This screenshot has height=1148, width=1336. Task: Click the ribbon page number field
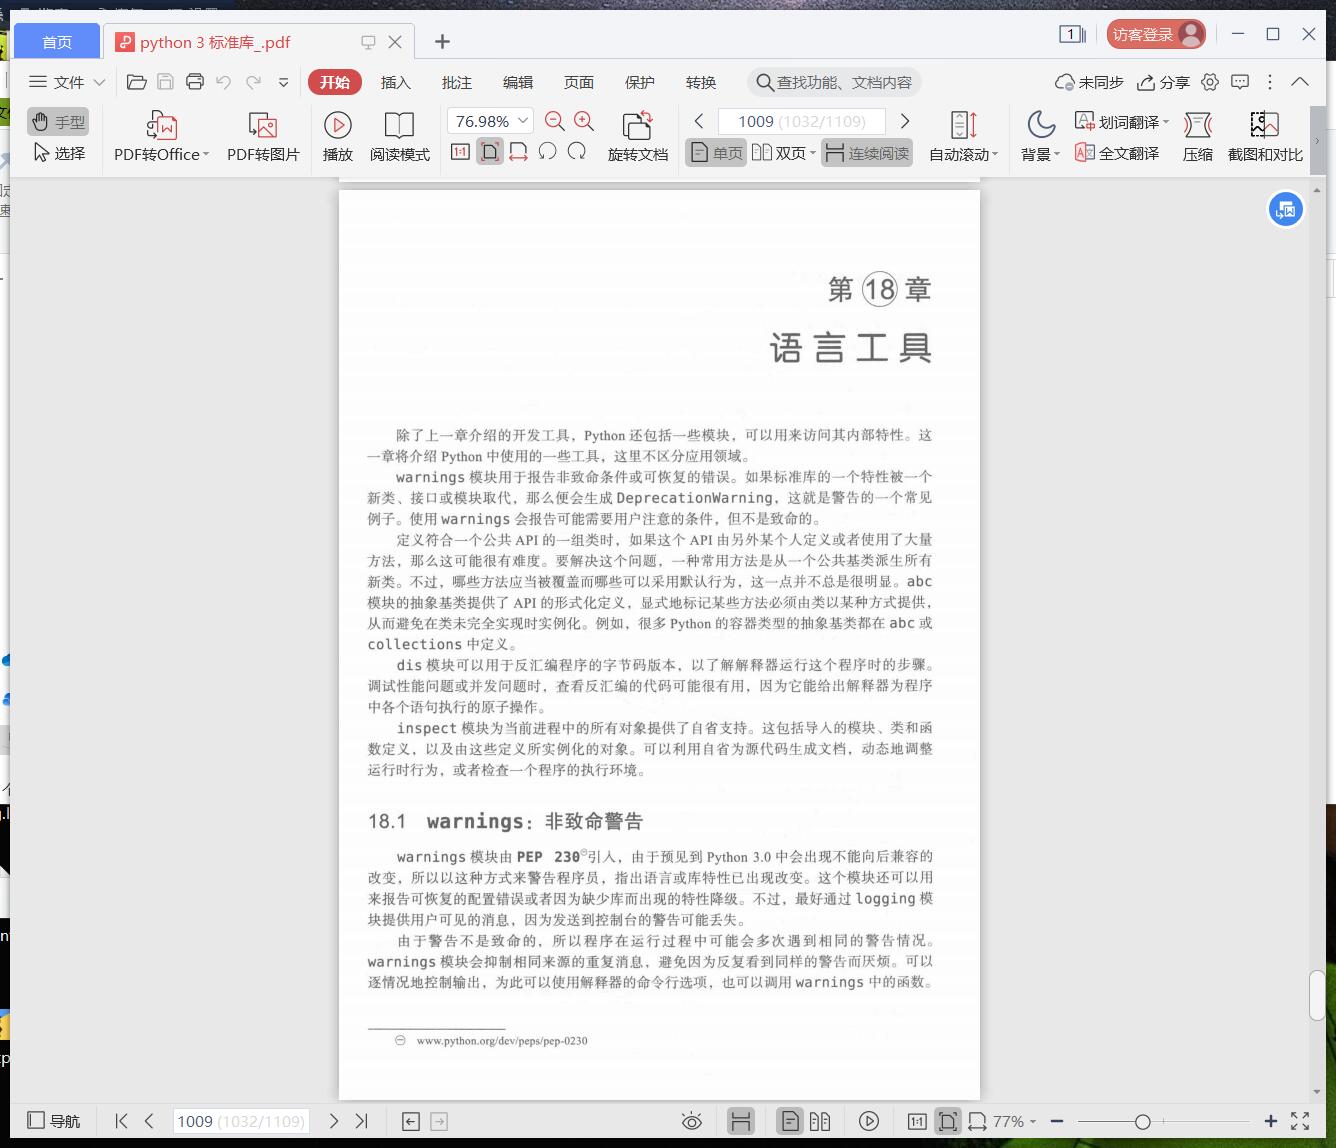[802, 121]
